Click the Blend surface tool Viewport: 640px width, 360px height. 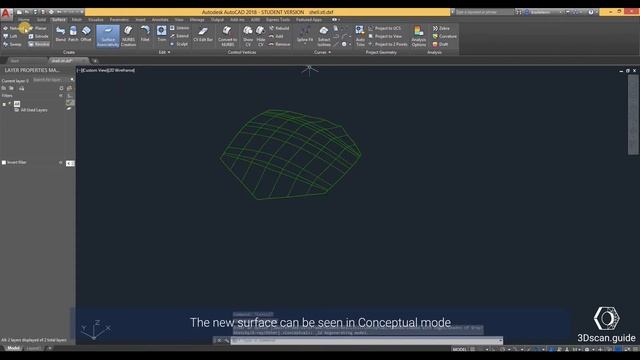[60, 34]
